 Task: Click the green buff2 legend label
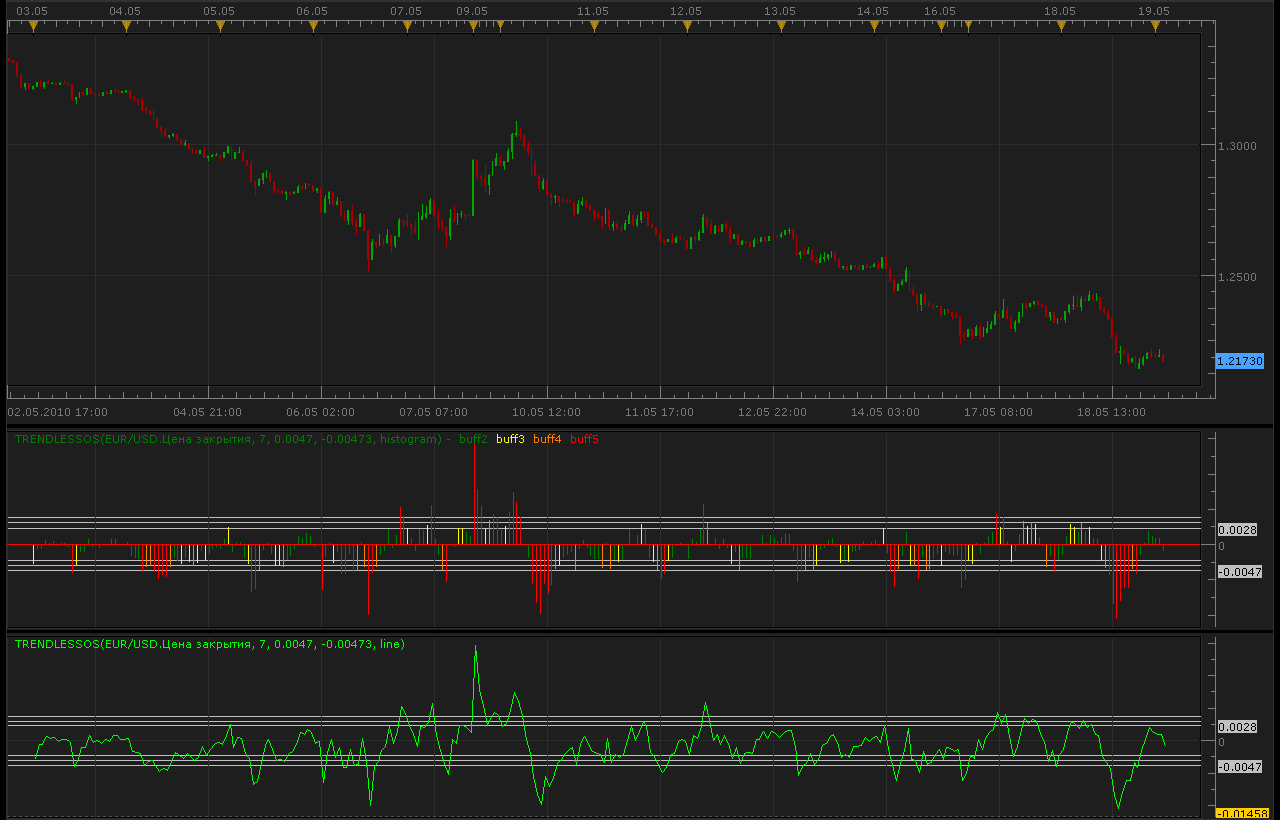[473, 439]
